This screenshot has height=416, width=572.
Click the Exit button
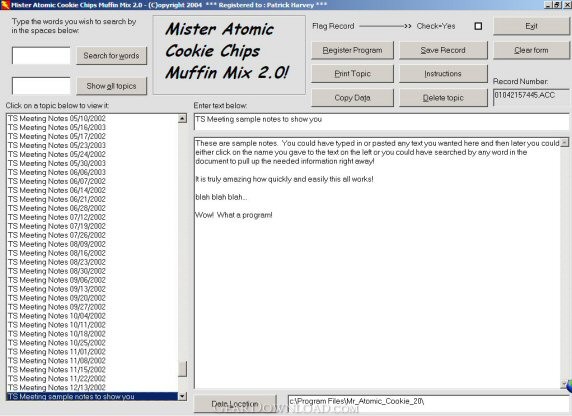tap(531, 26)
